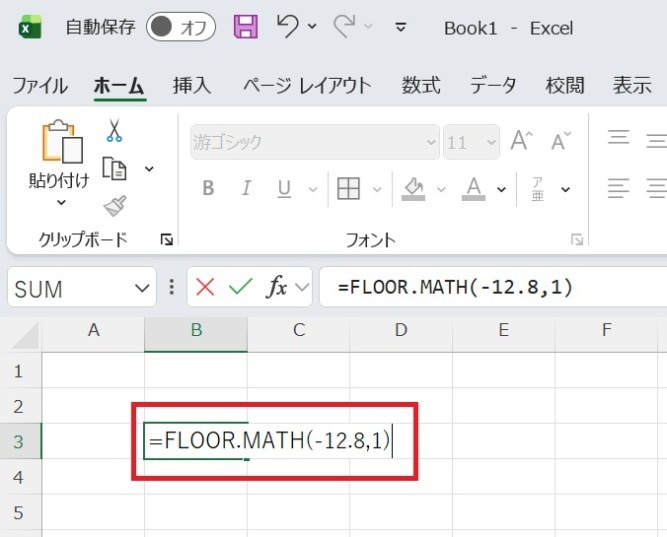667x537 pixels.
Task: Click the phonetic guide (ふりがな) icon
Action: [538, 189]
